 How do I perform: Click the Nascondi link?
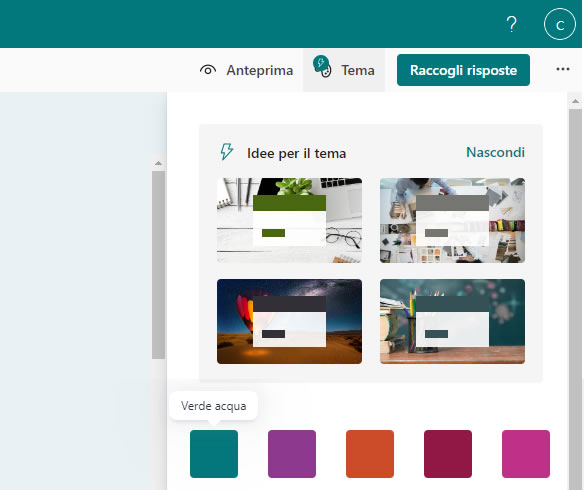495,152
